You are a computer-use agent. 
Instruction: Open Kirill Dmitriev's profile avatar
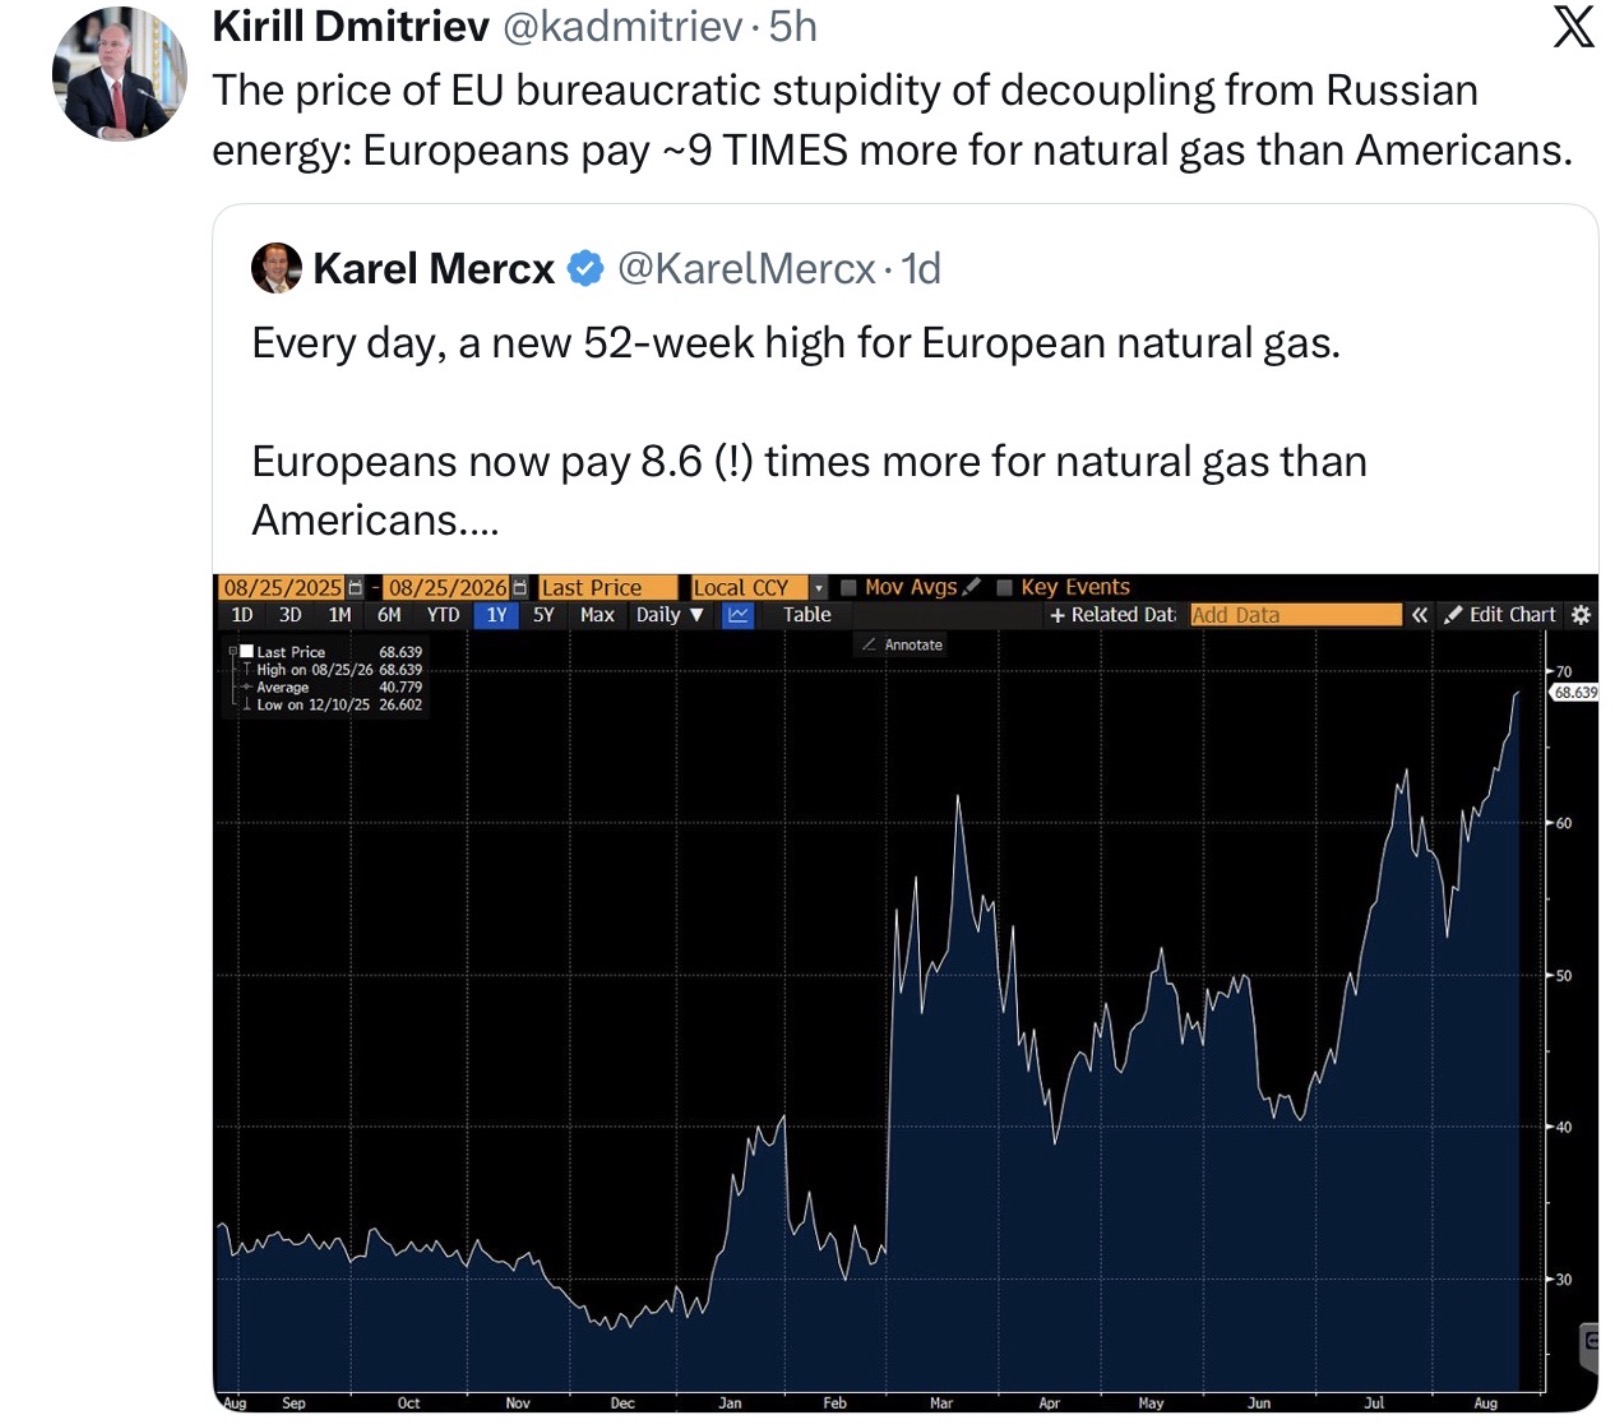point(119,75)
